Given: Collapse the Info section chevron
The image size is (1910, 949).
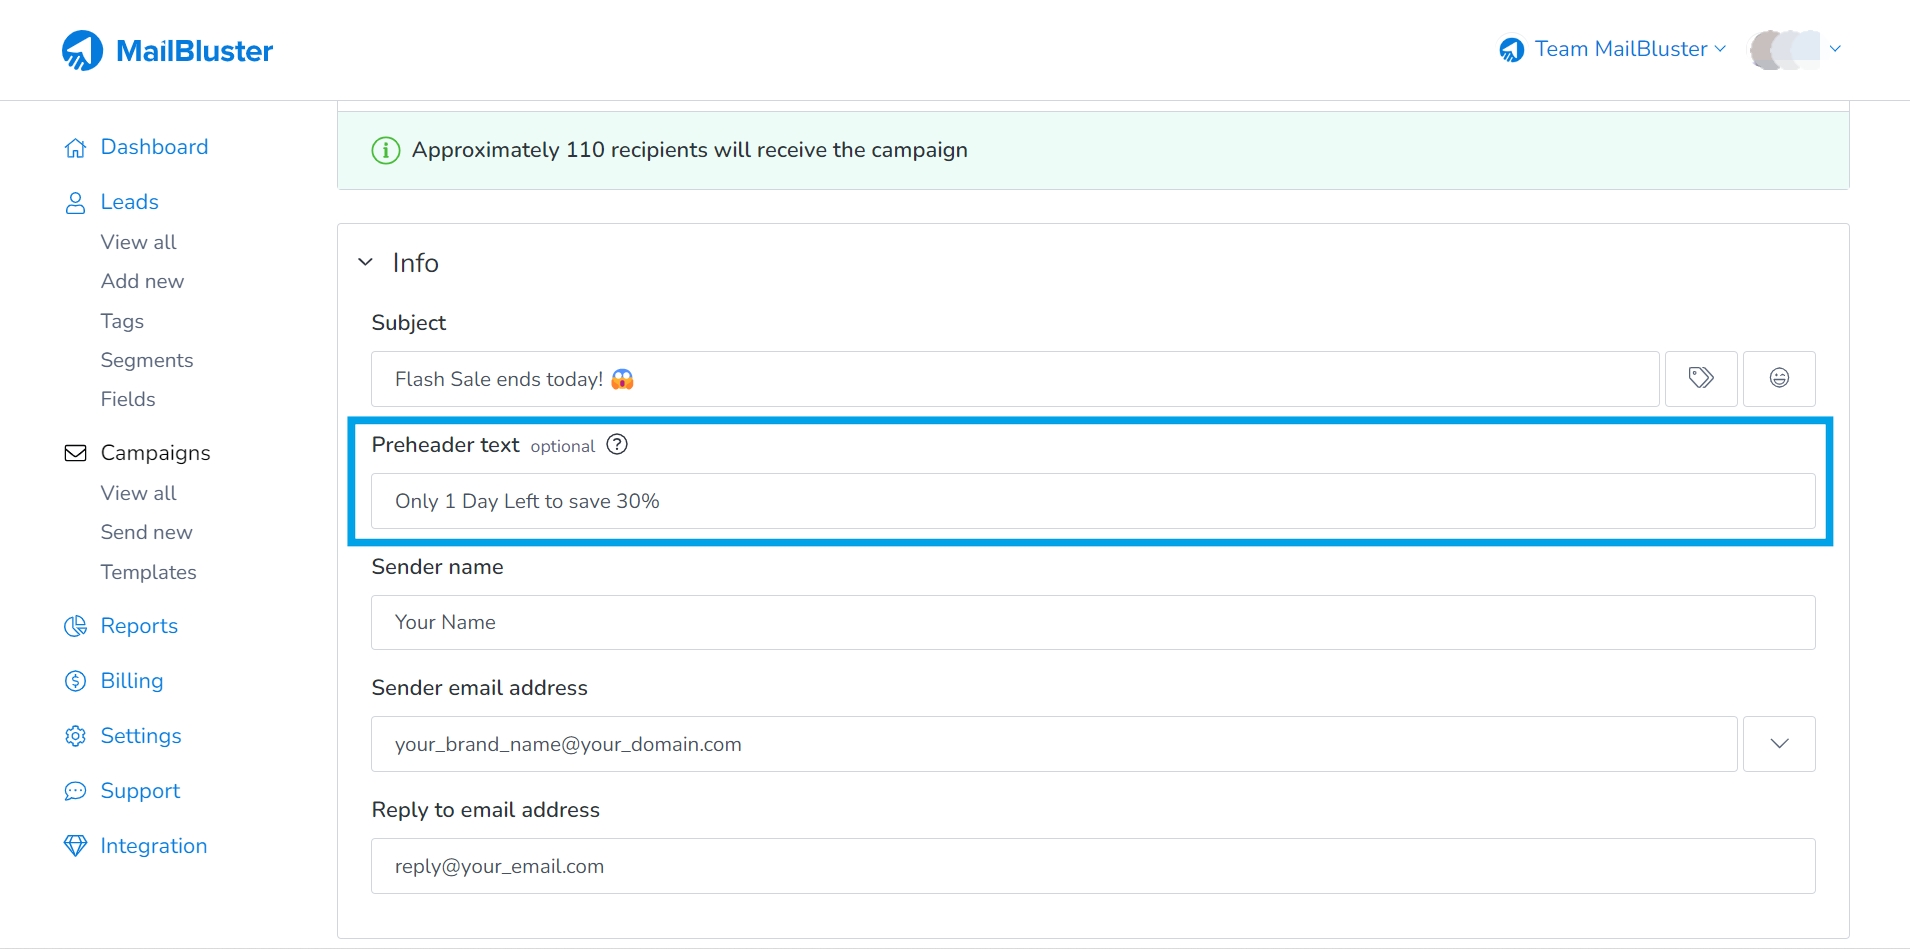Looking at the screenshot, I should 366,261.
